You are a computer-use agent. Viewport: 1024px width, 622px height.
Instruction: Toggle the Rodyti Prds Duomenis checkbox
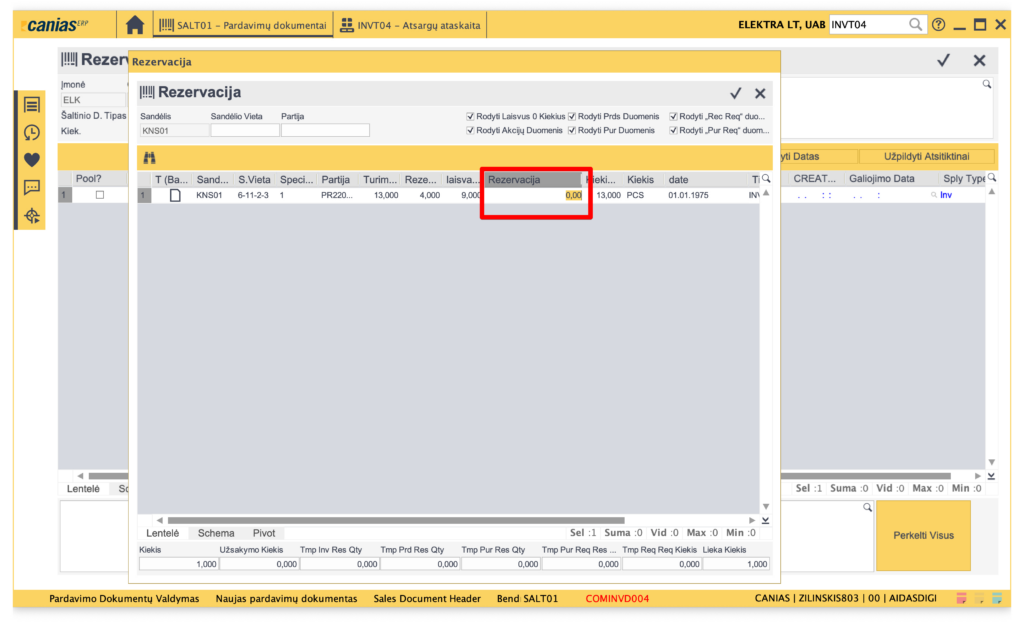tap(572, 116)
